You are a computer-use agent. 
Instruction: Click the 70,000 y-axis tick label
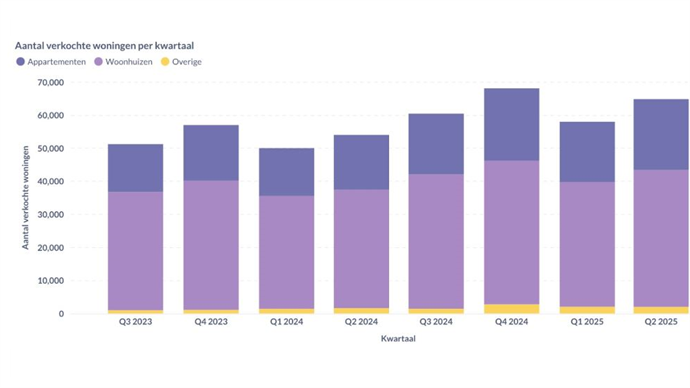coord(51,83)
